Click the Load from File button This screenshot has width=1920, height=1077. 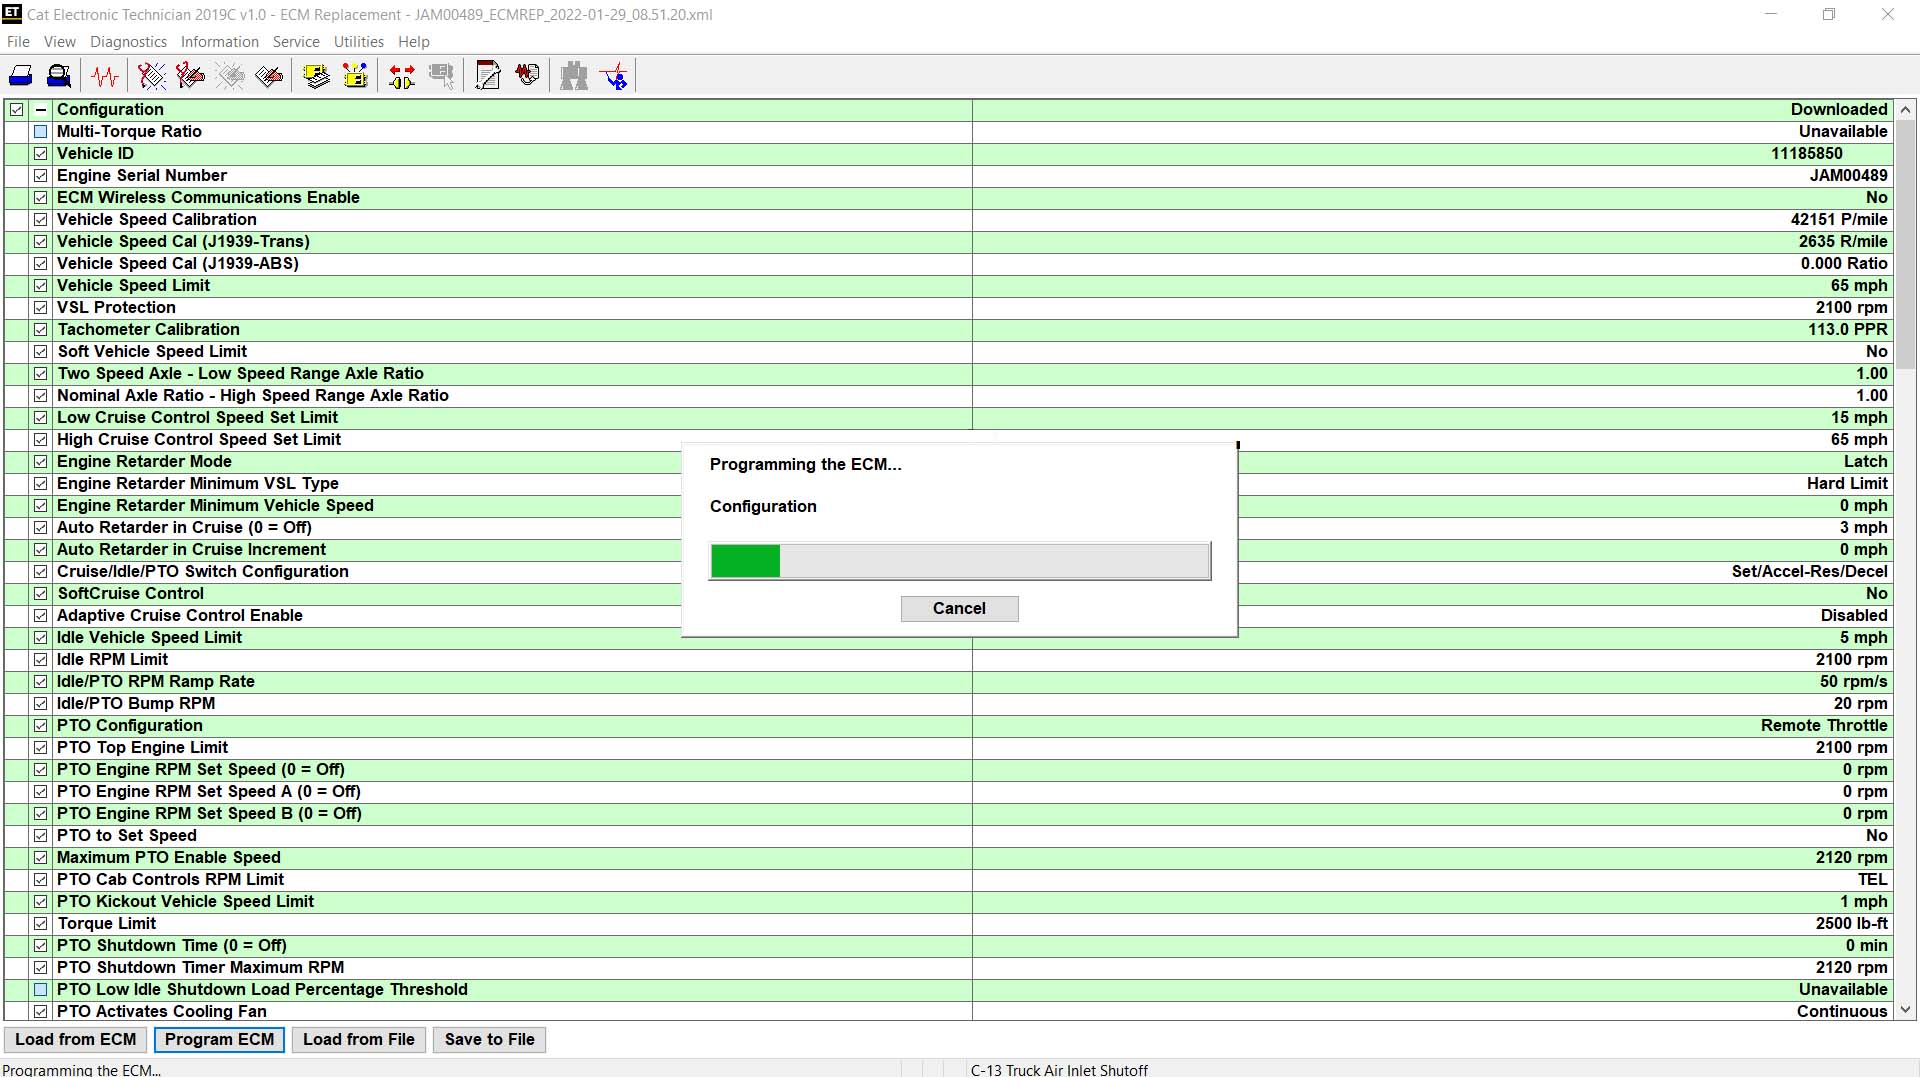[358, 1039]
